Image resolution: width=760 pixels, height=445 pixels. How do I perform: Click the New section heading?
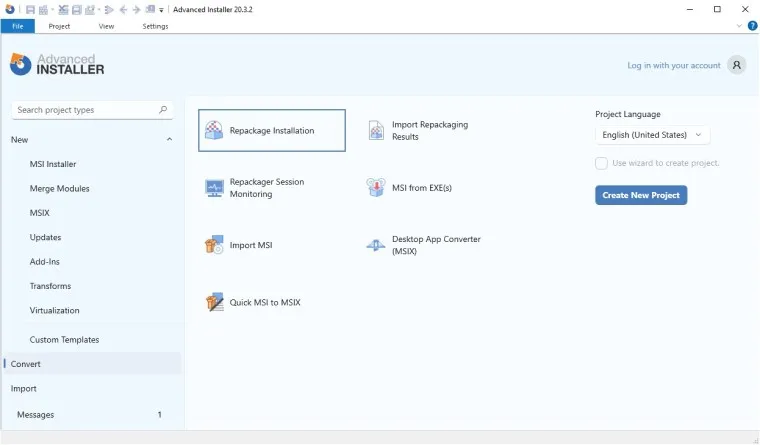[x=19, y=140]
